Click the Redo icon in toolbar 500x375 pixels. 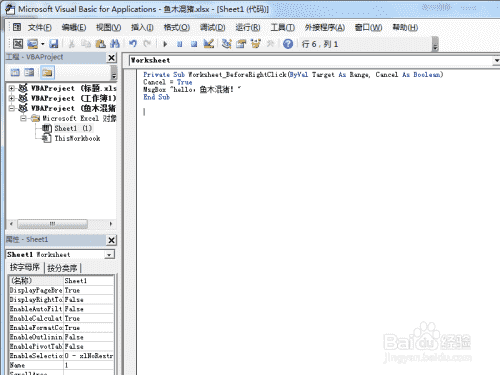[x=147, y=44]
